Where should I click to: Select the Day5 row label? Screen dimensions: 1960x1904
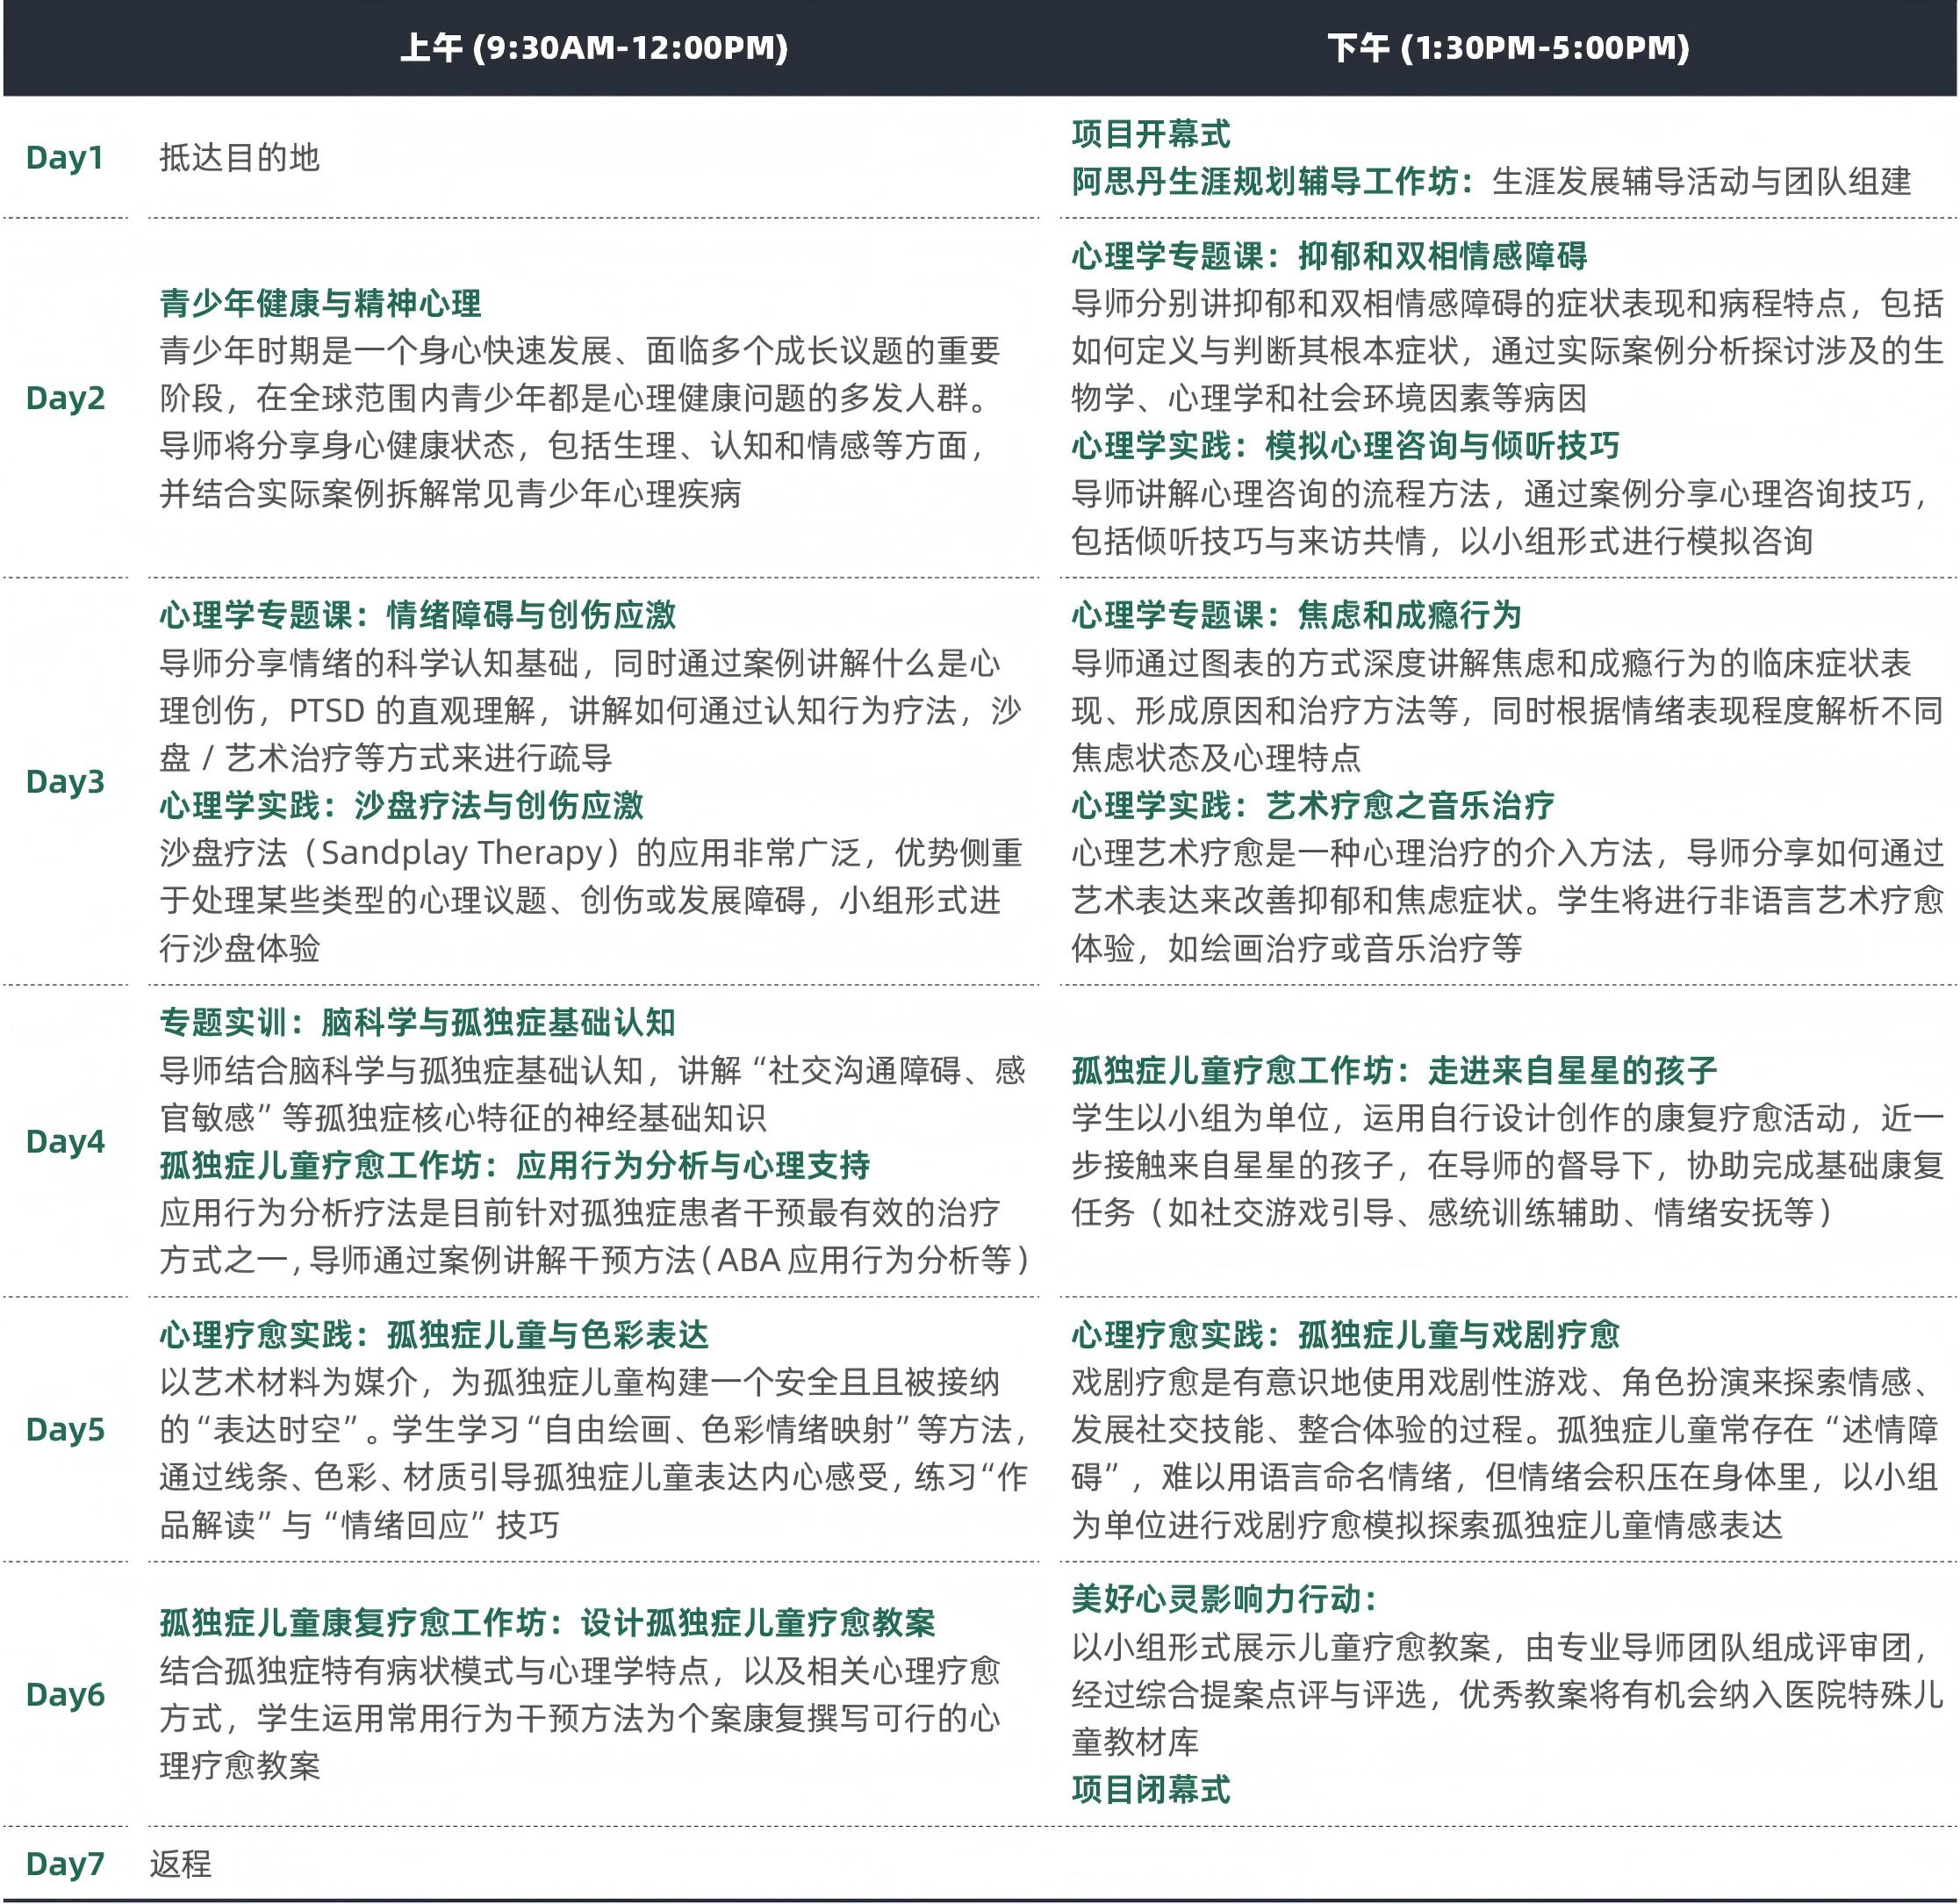pyautogui.click(x=65, y=1430)
